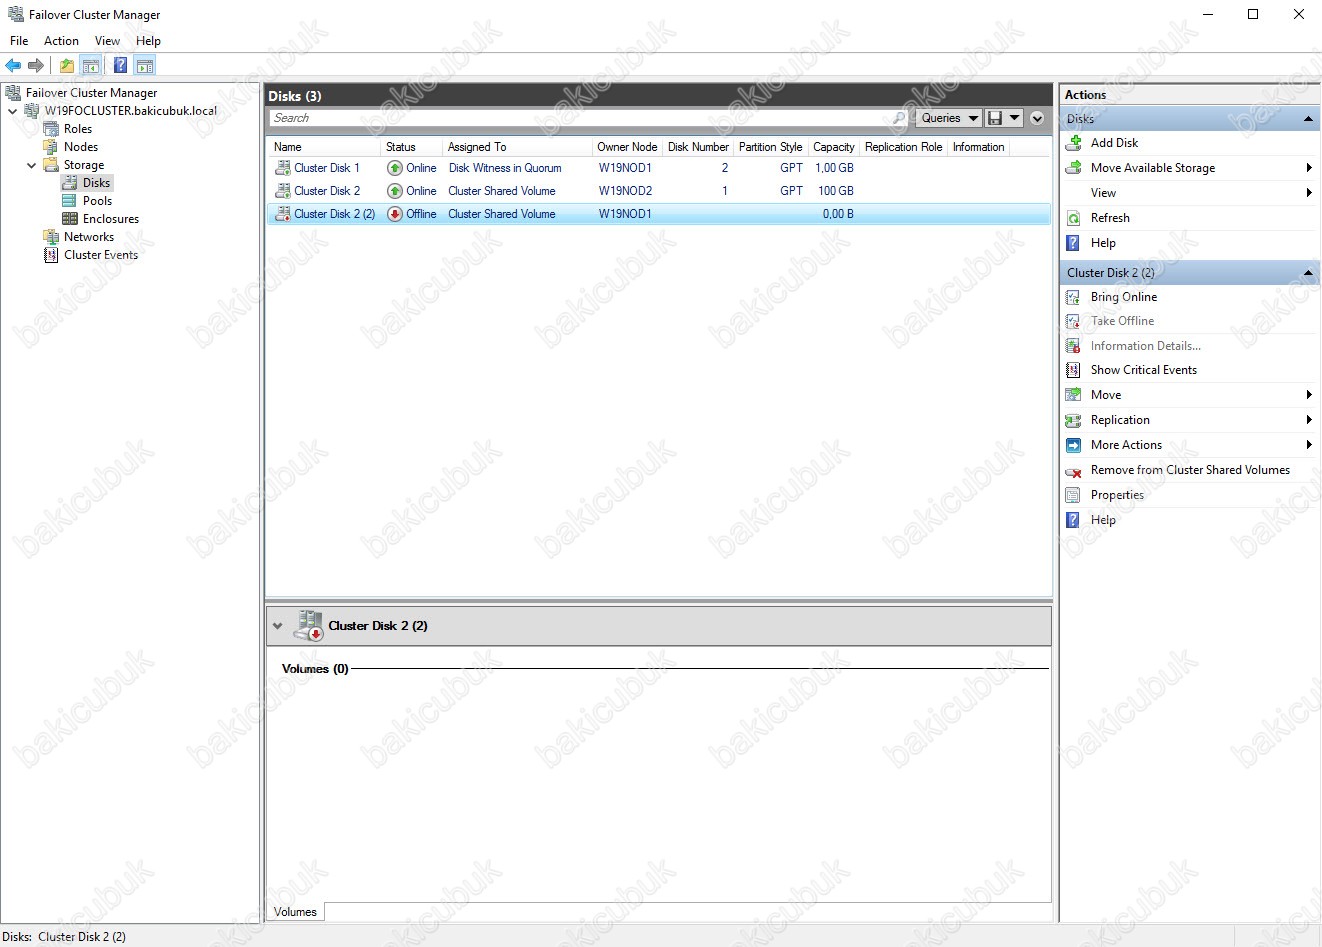Click the Assigned To column header
The width and height of the screenshot is (1322, 947).
pos(517,147)
